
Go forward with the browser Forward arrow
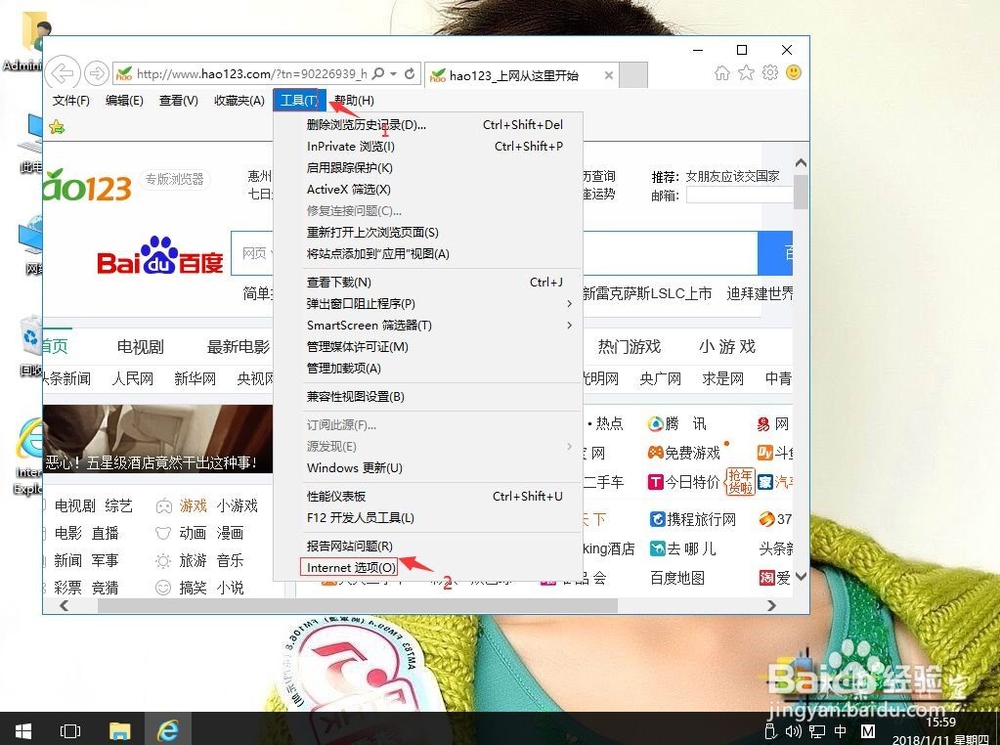[x=96, y=74]
